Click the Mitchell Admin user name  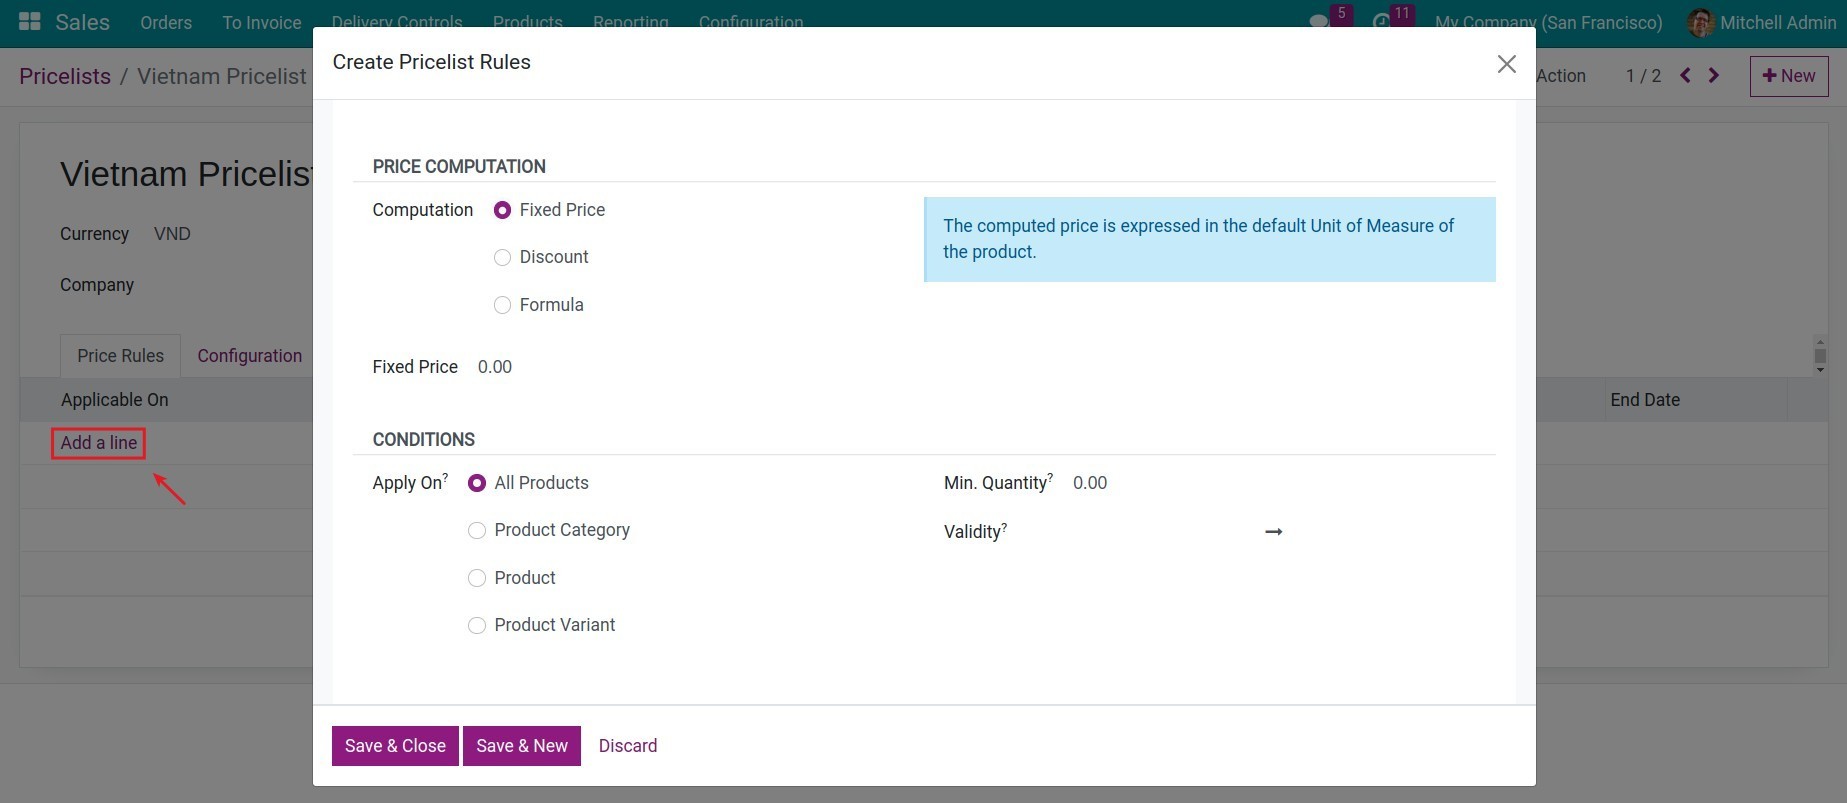tap(1778, 22)
